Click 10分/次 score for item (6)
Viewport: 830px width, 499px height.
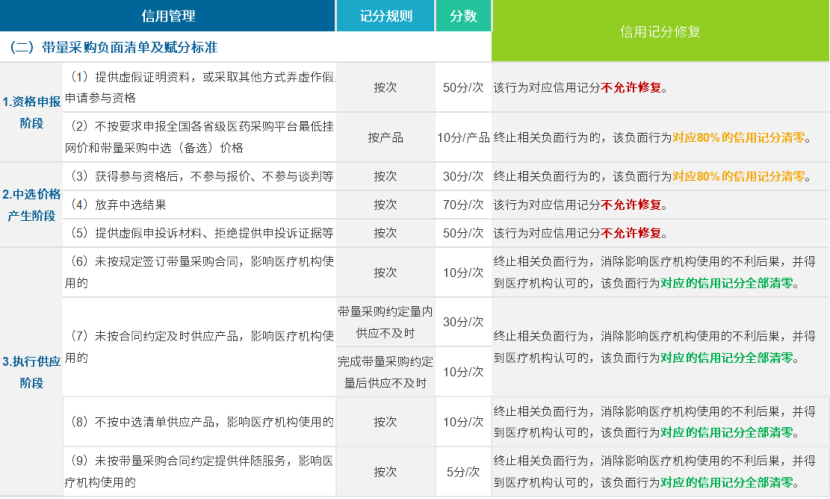coord(463,272)
